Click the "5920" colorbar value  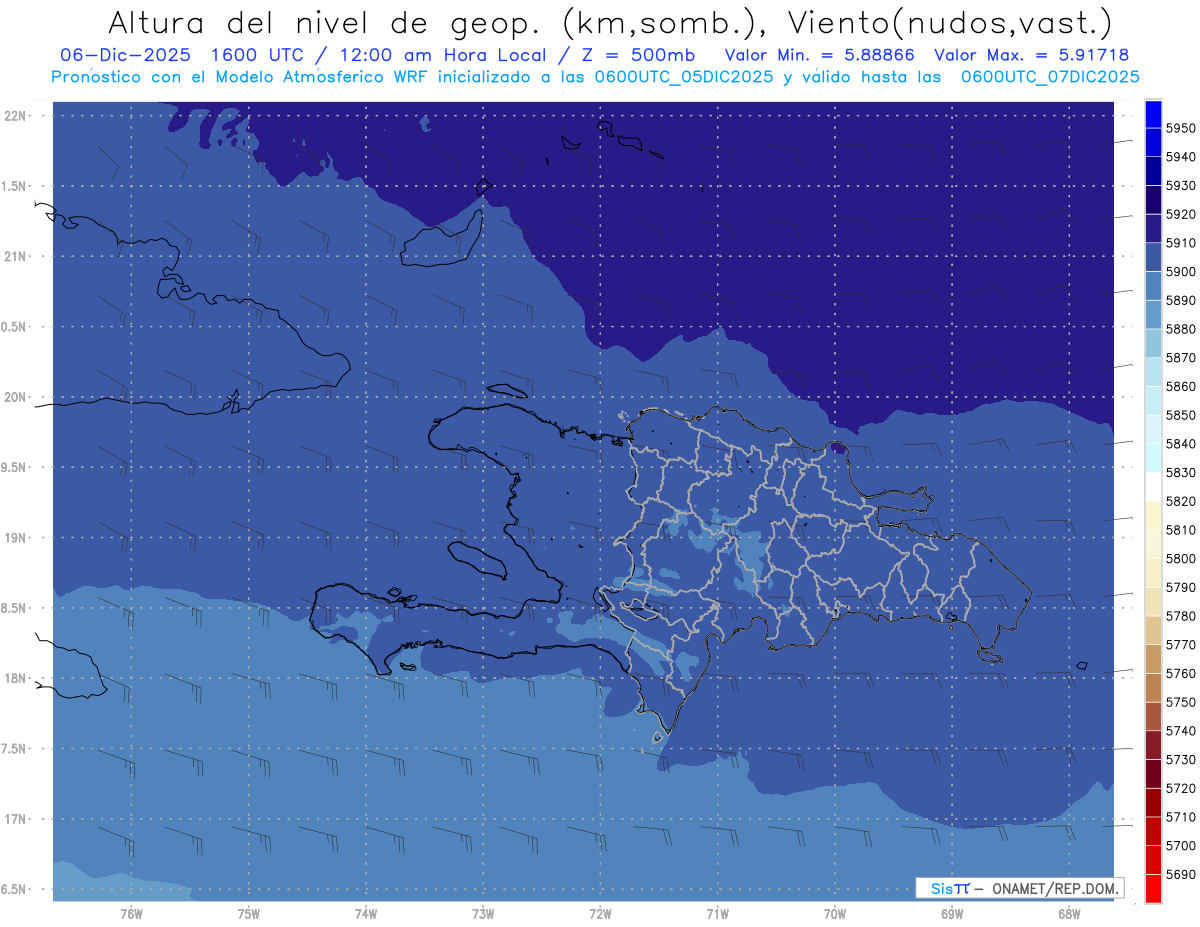click(1180, 214)
